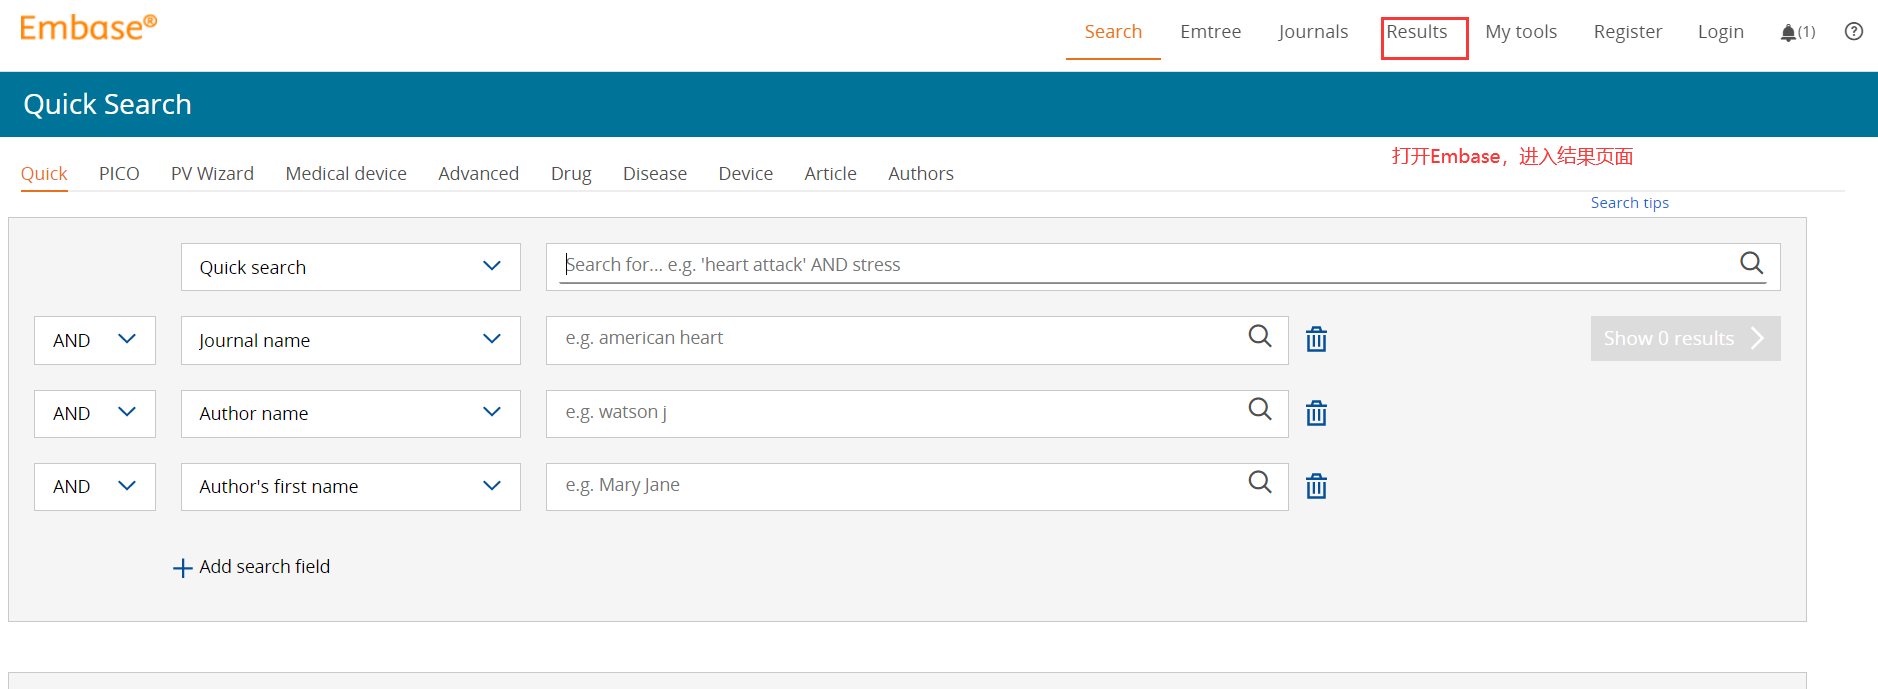Screen dimensions: 1878x689
Task: Switch to the PICO tab
Action: (x=119, y=173)
